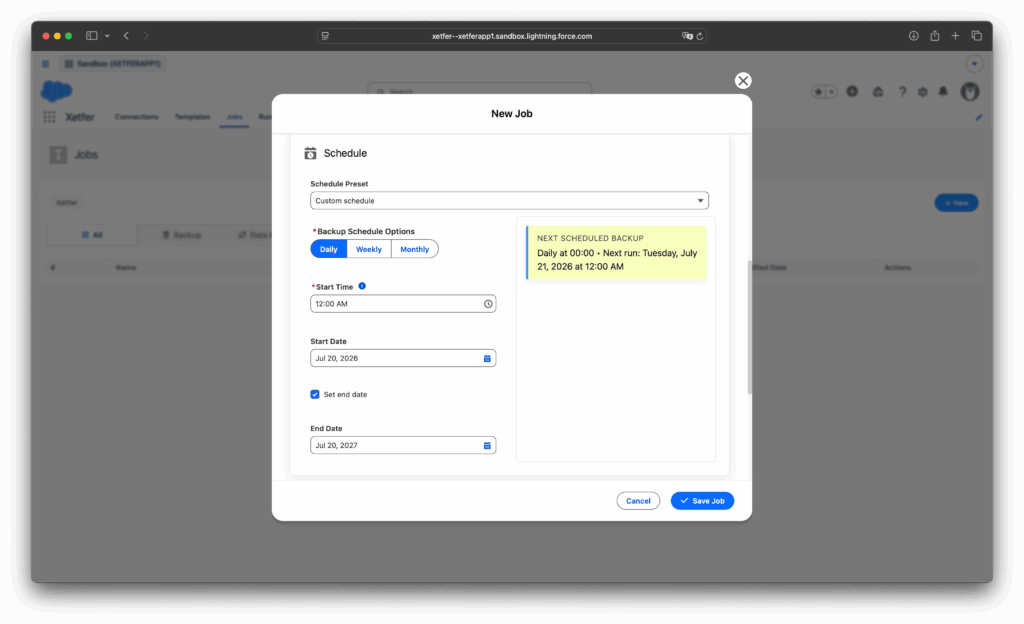Click the Safari Share icon
Viewport: 1024px width, 624px height.
(935, 36)
